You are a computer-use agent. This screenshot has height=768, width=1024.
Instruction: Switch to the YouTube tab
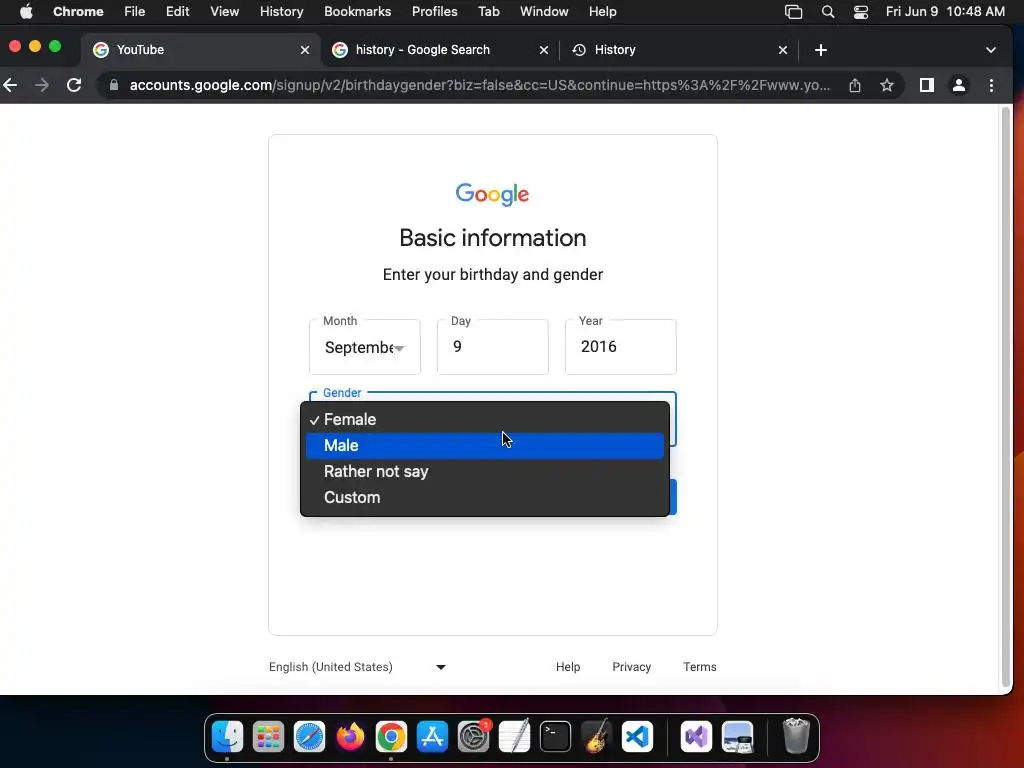201,50
